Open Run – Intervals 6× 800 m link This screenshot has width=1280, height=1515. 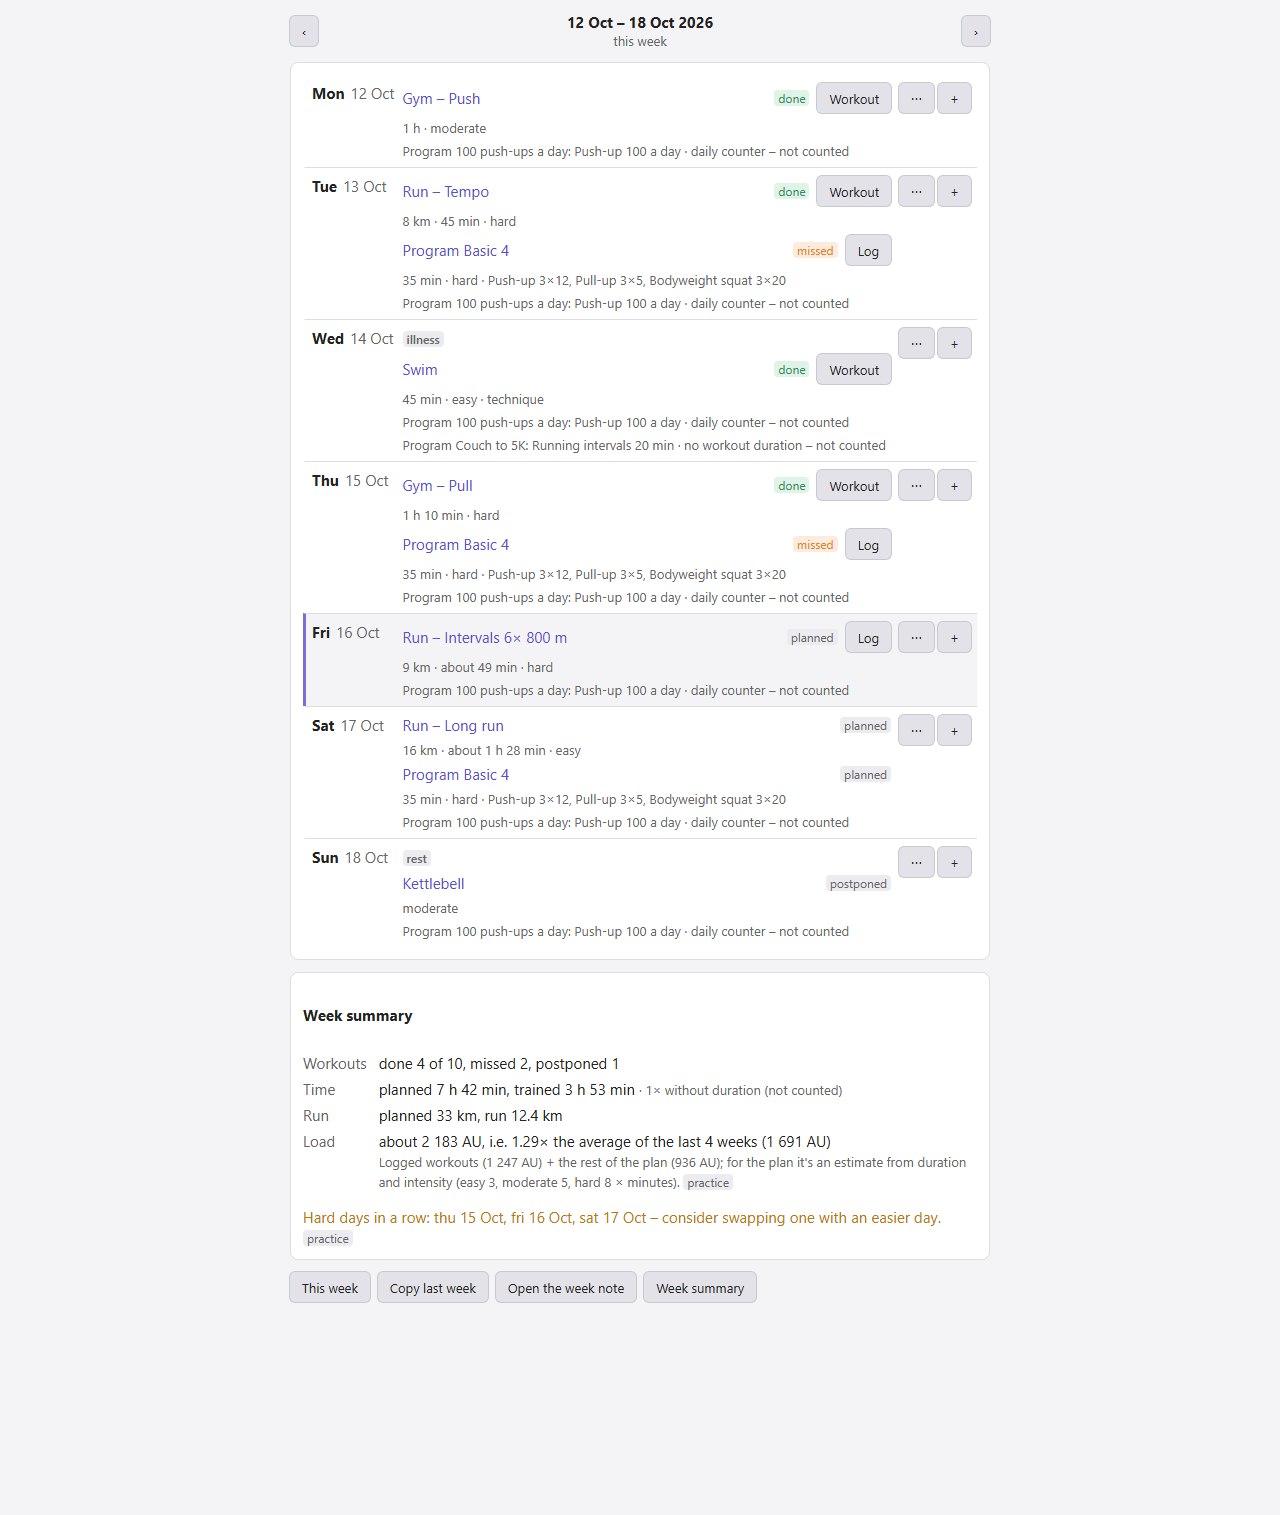[485, 638]
